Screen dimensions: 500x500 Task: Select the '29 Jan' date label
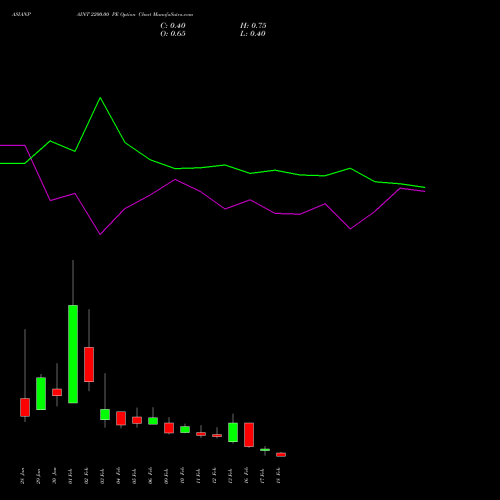click(x=39, y=476)
